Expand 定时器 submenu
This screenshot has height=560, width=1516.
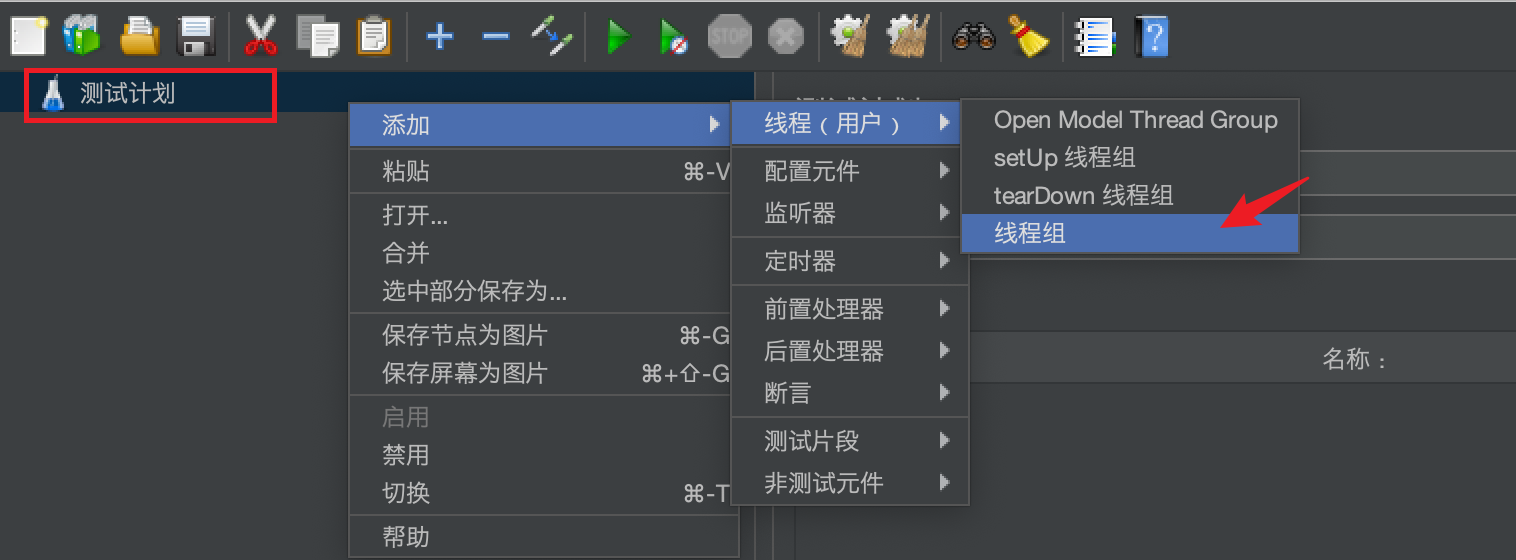(x=851, y=261)
